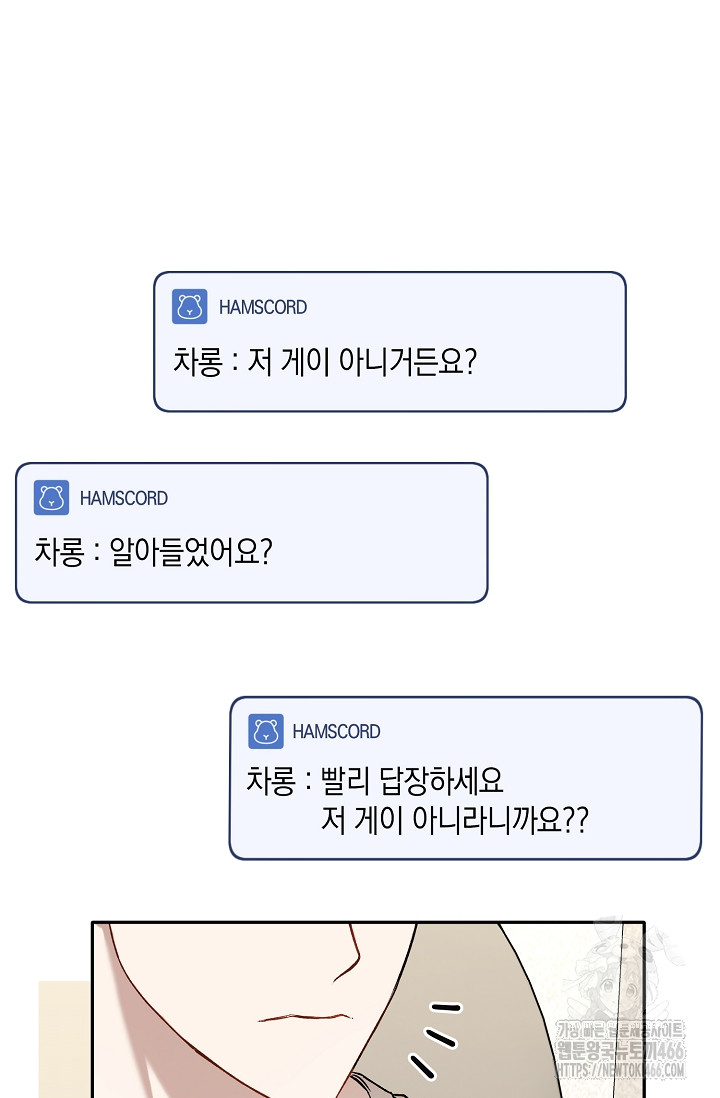The height and width of the screenshot is (1098, 720).
Task: Click the HAMSCORD app name in the topmost notification
Action: tap(263, 308)
